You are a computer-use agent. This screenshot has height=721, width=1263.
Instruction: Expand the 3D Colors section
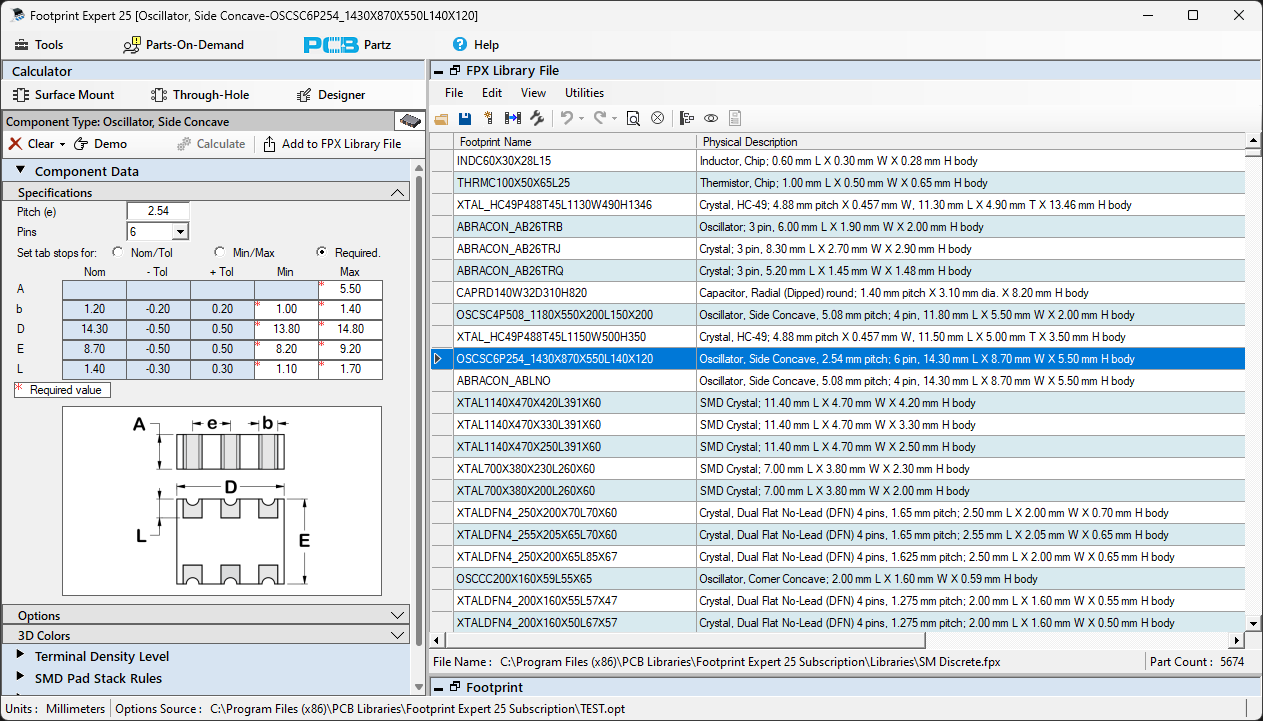pyautogui.click(x=398, y=635)
